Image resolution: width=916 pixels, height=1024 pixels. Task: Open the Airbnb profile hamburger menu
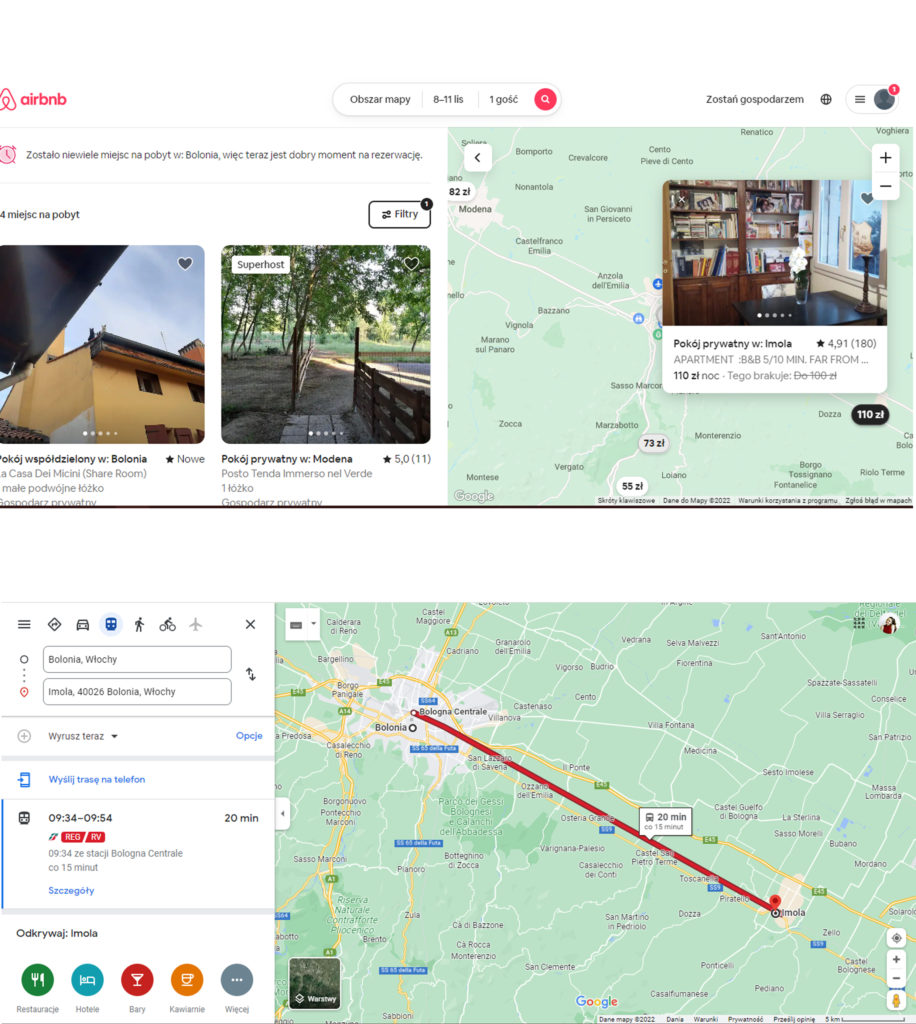click(x=860, y=99)
